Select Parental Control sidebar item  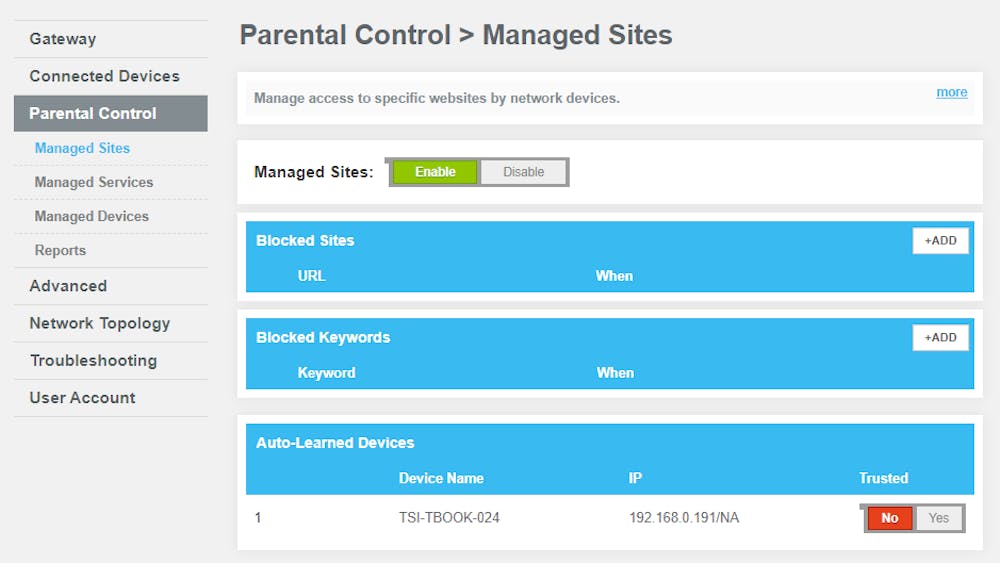point(93,113)
